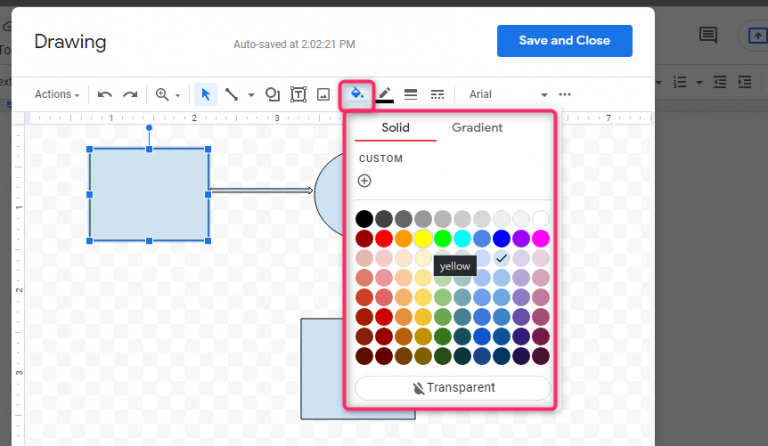This screenshot has width=768, height=446.
Task: Click the checked light blue swatch
Action: click(502, 258)
